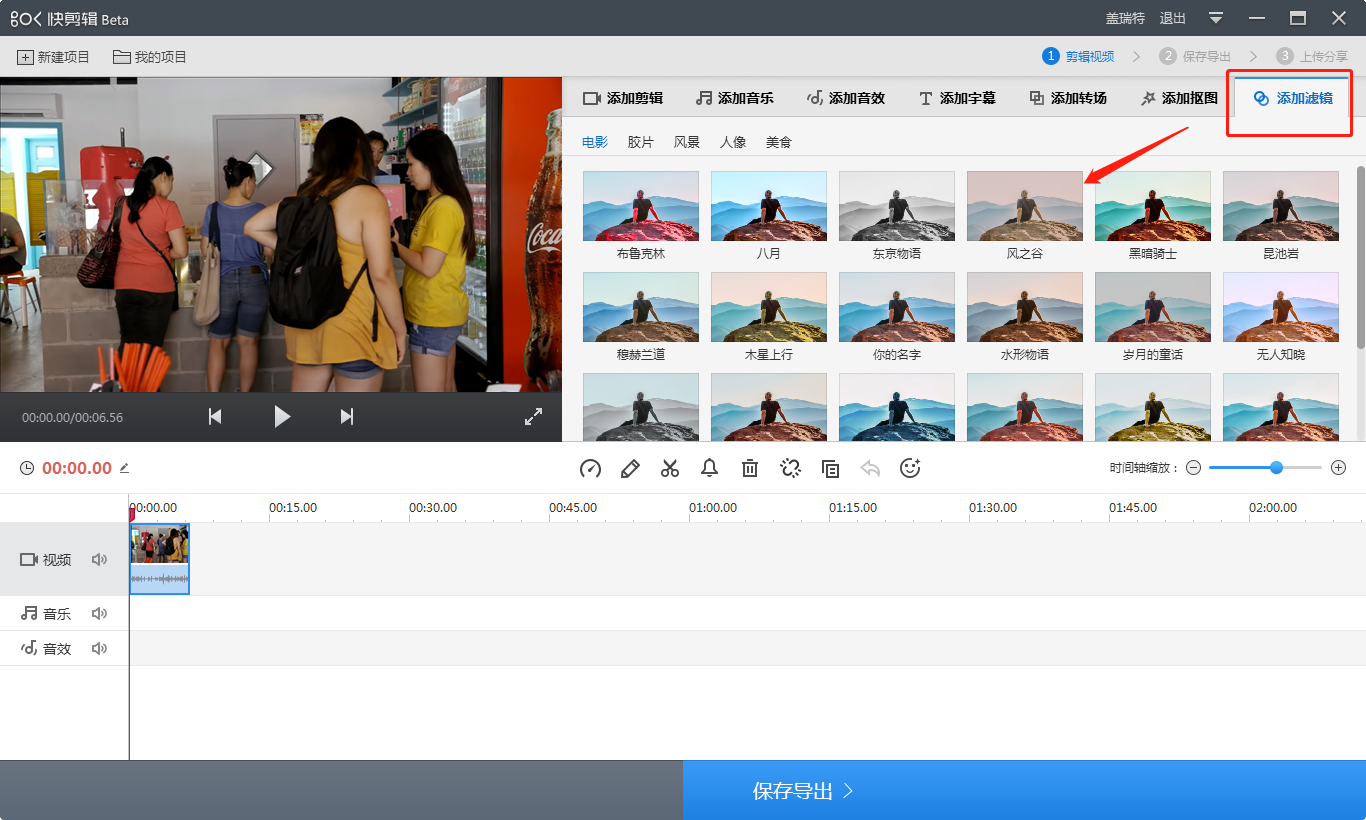The image size is (1366, 820).
Task: Open 我的项目 folder
Action: click(x=150, y=57)
